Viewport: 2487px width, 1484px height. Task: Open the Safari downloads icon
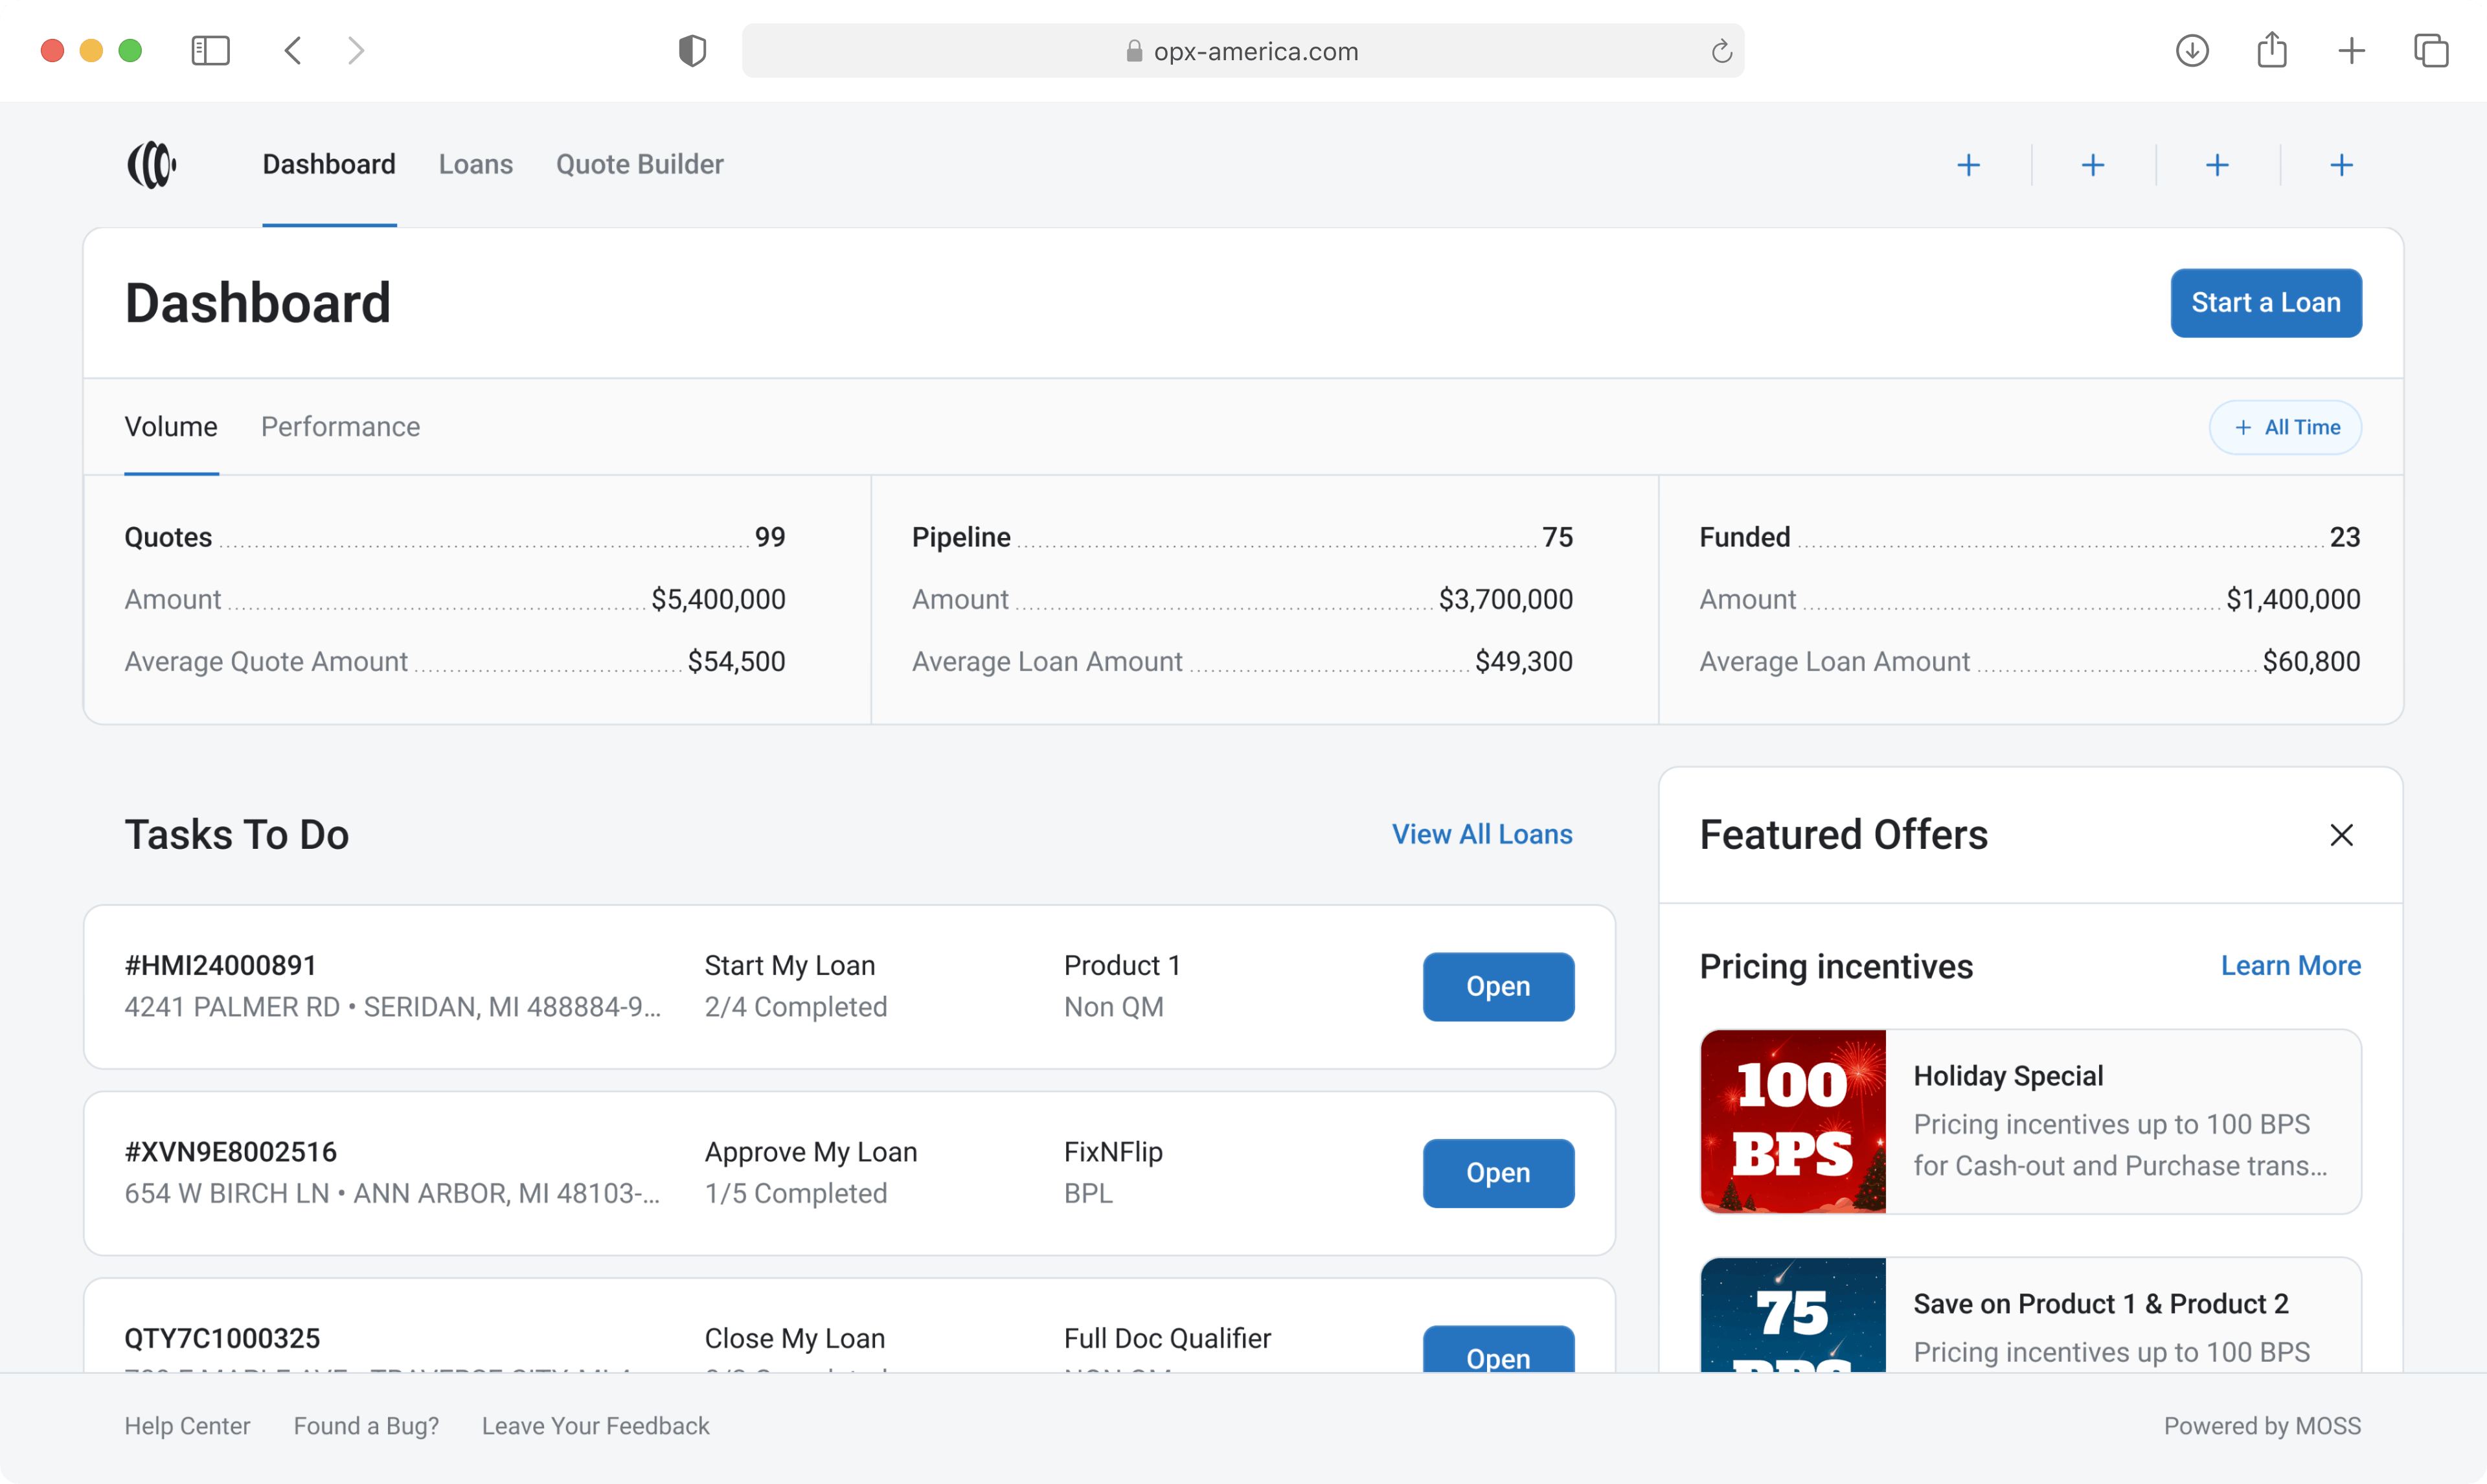2192,50
